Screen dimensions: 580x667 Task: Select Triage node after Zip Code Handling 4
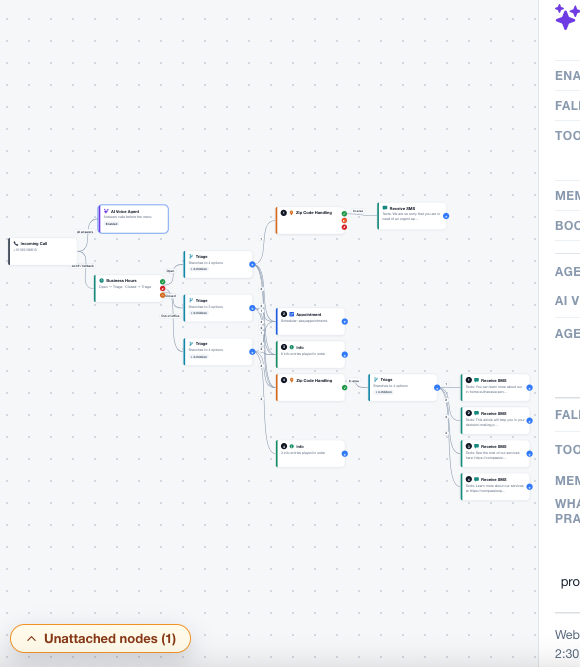coord(403,388)
